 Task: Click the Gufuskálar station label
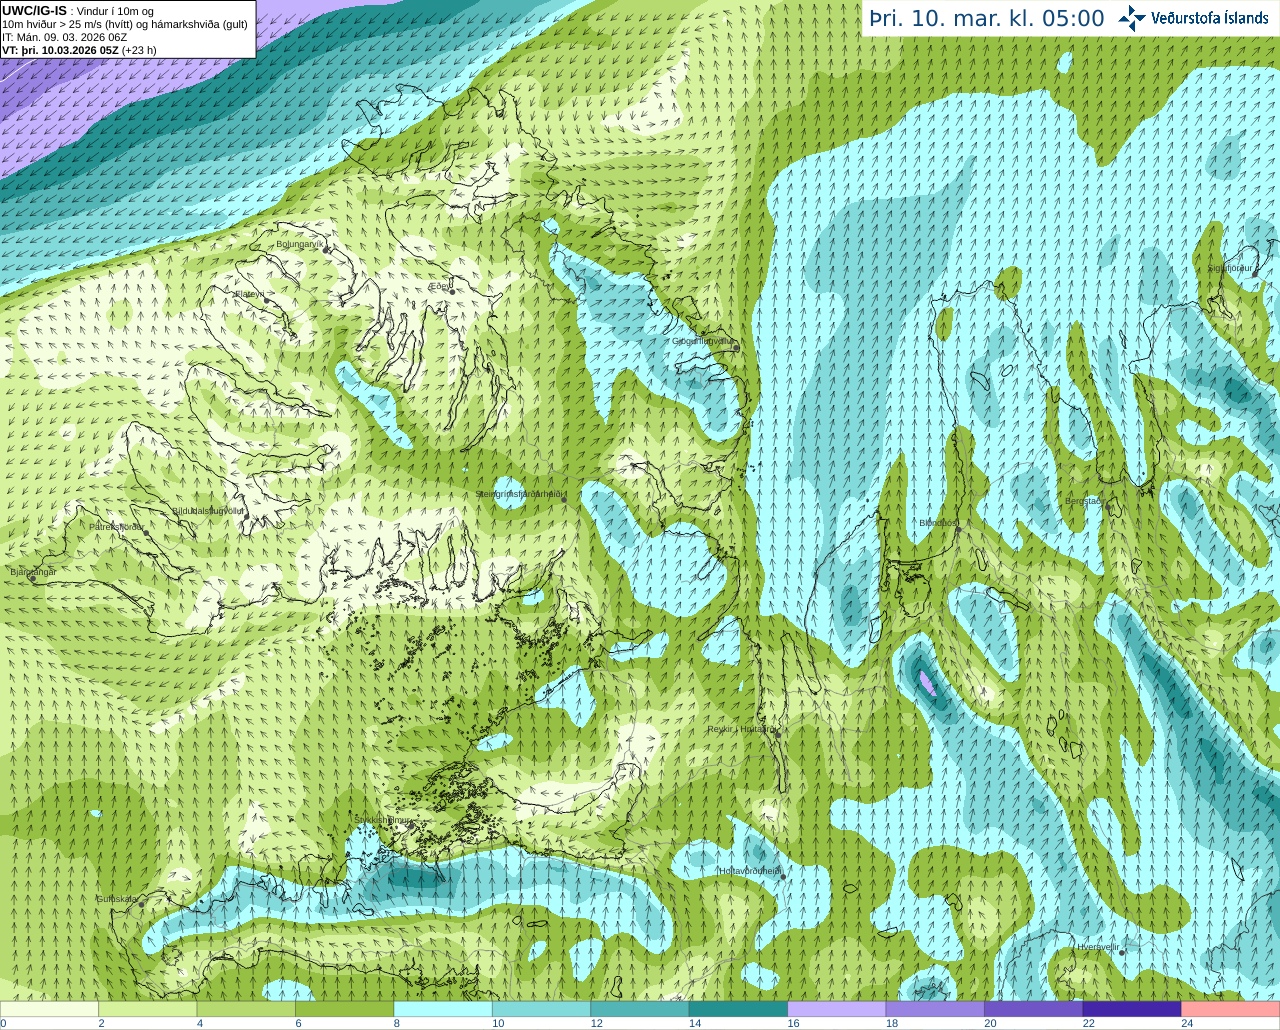(x=117, y=898)
